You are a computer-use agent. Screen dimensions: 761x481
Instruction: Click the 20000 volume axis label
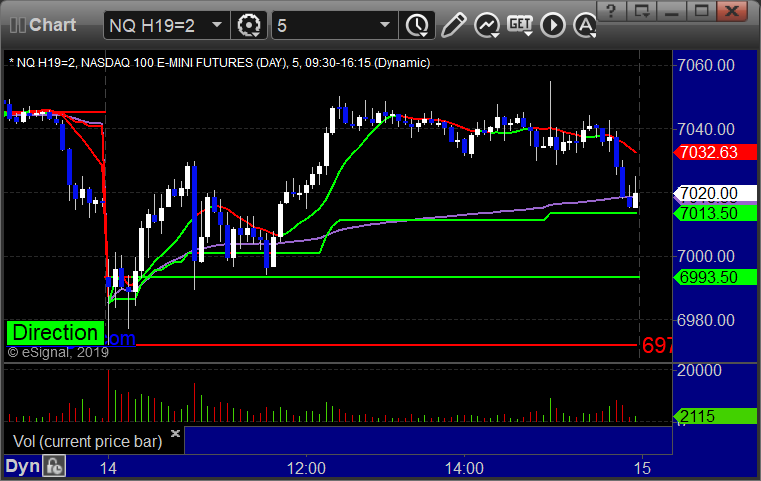point(699,370)
